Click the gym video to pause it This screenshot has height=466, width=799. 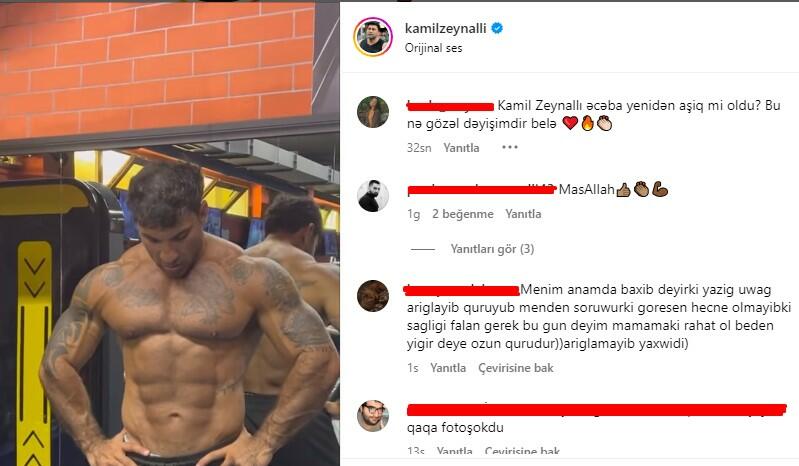[170, 234]
